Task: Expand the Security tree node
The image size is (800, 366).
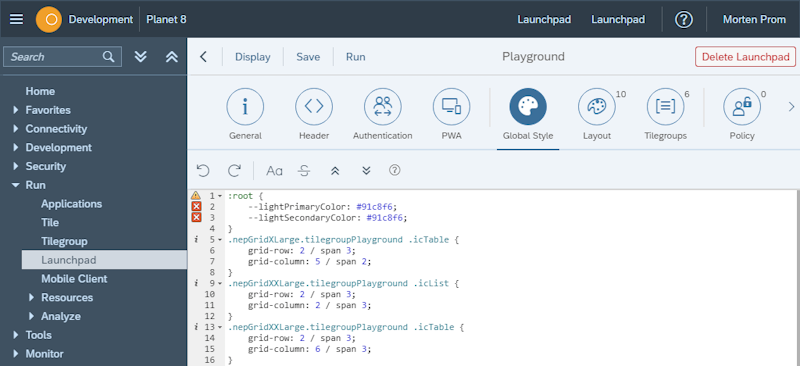Action: pos(16,166)
